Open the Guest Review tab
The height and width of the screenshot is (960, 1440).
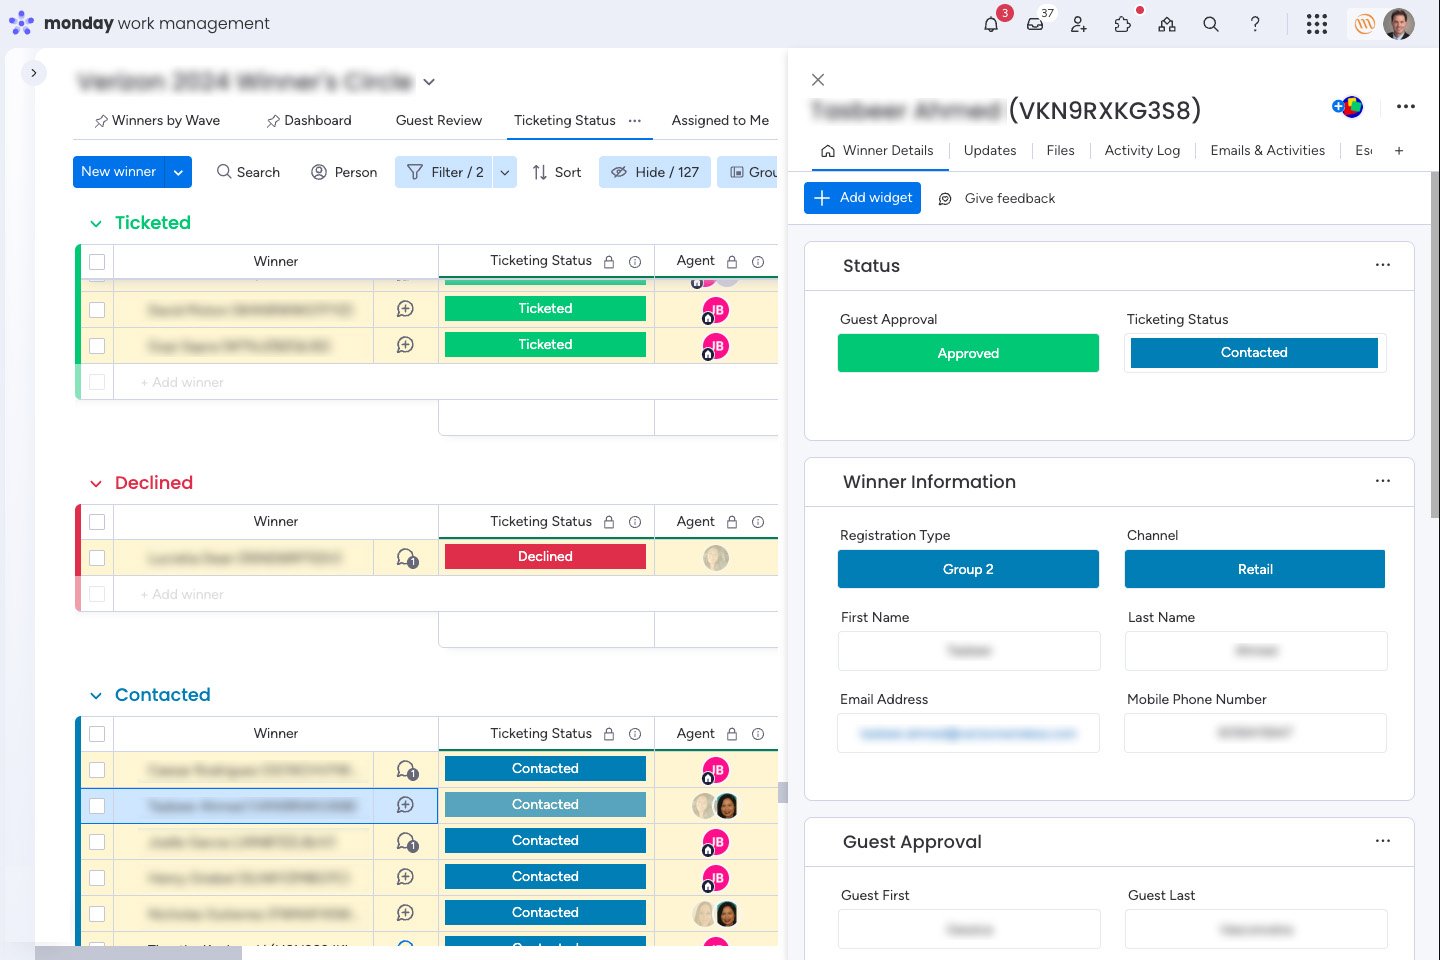pyautogui.click(x=439, y=120)
